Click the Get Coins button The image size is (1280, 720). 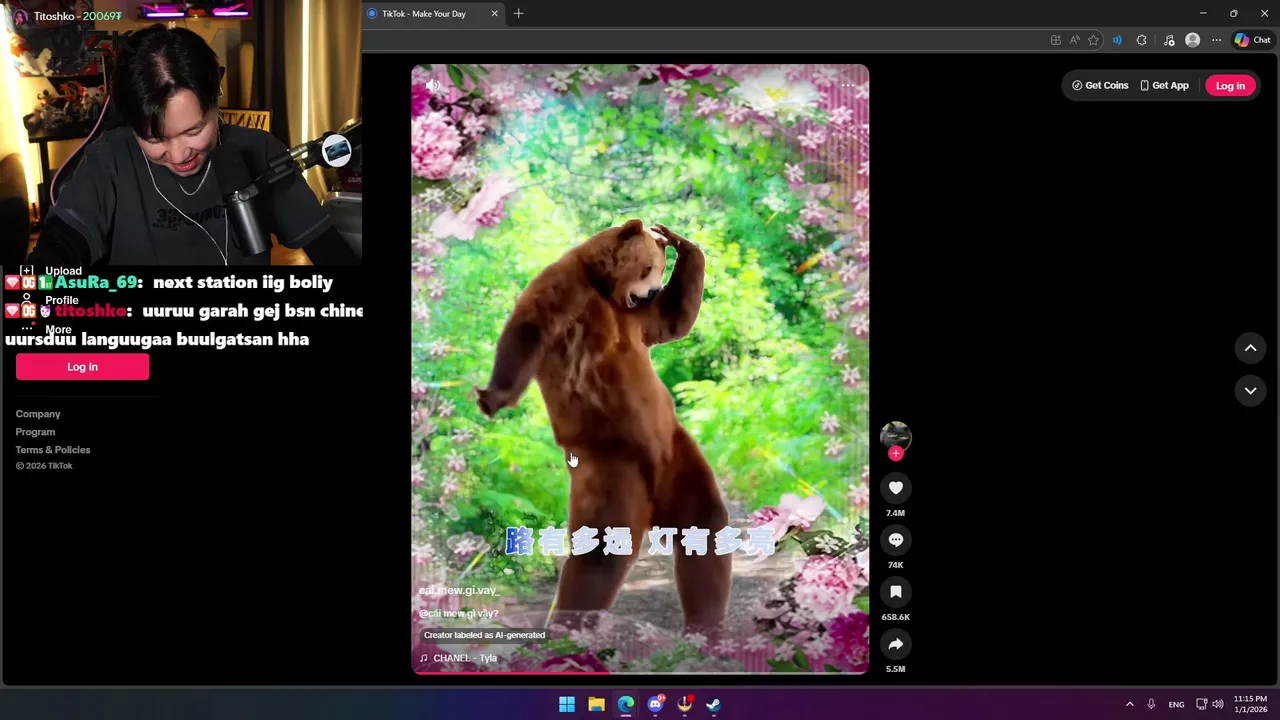1100,85
